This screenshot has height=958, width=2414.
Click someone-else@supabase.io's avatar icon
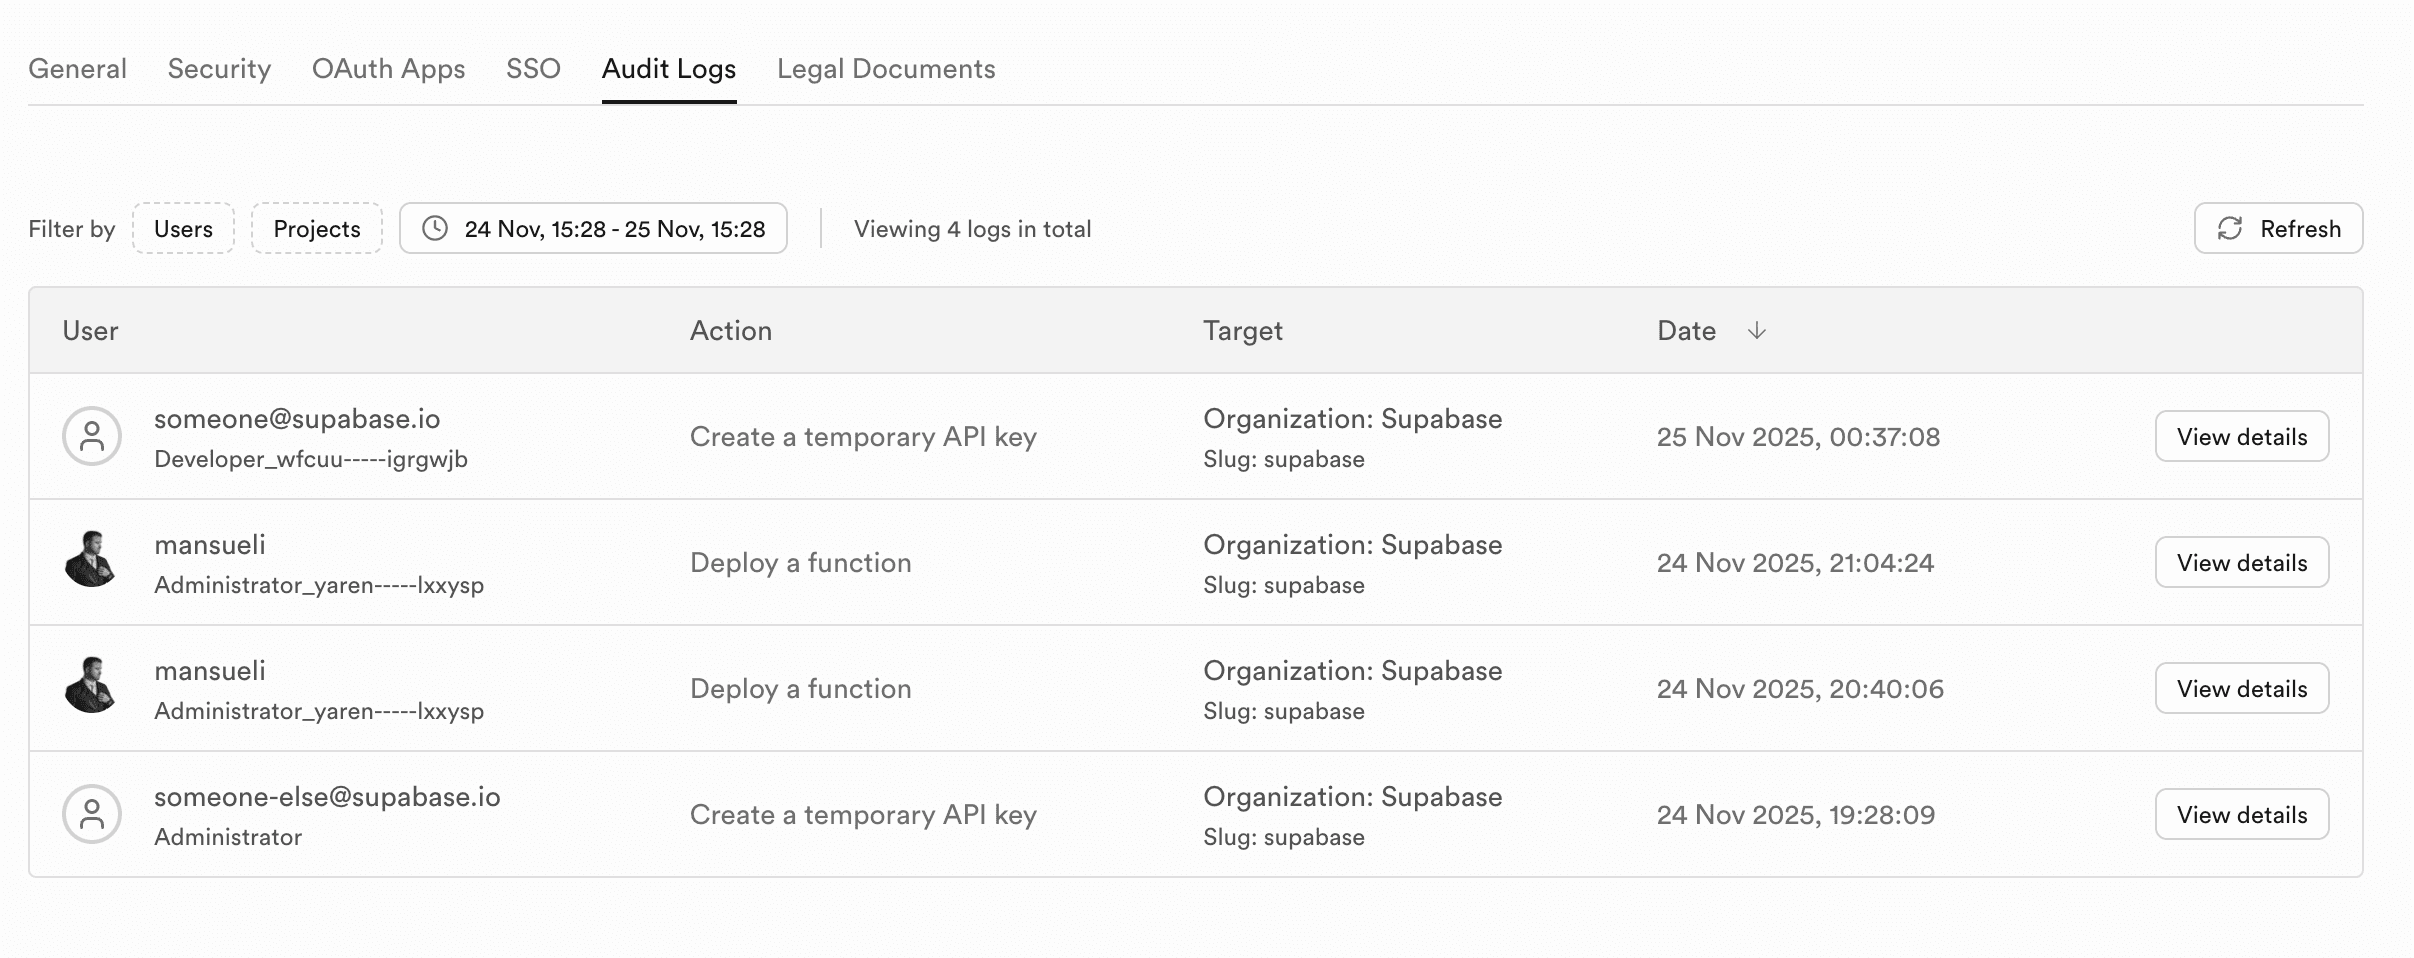tap(92, 814)
